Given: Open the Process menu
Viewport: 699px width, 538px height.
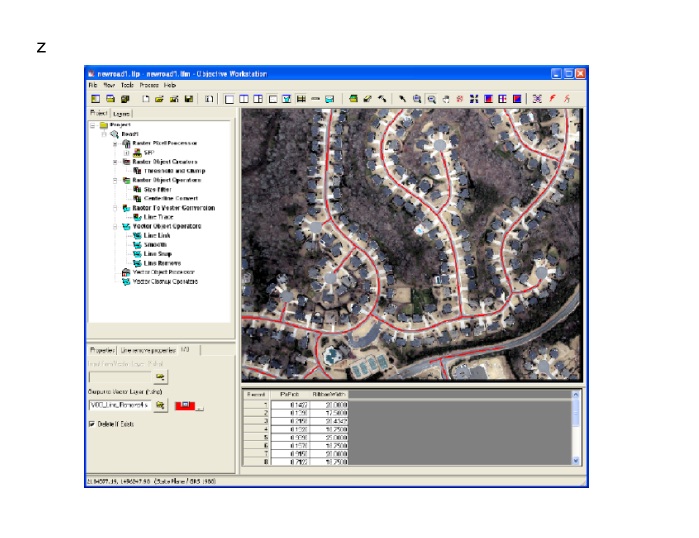Looking at the screenshot, I should 148,86.
